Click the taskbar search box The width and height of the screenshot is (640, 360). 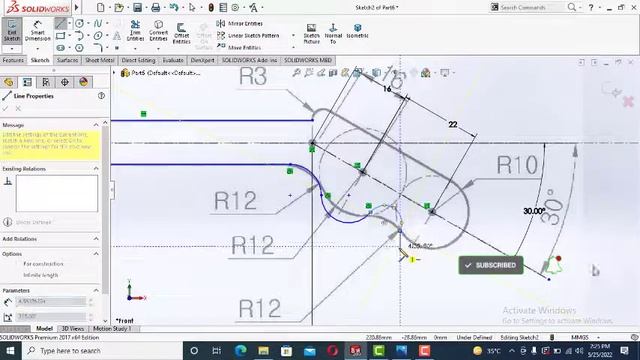[x=102, y=351]
